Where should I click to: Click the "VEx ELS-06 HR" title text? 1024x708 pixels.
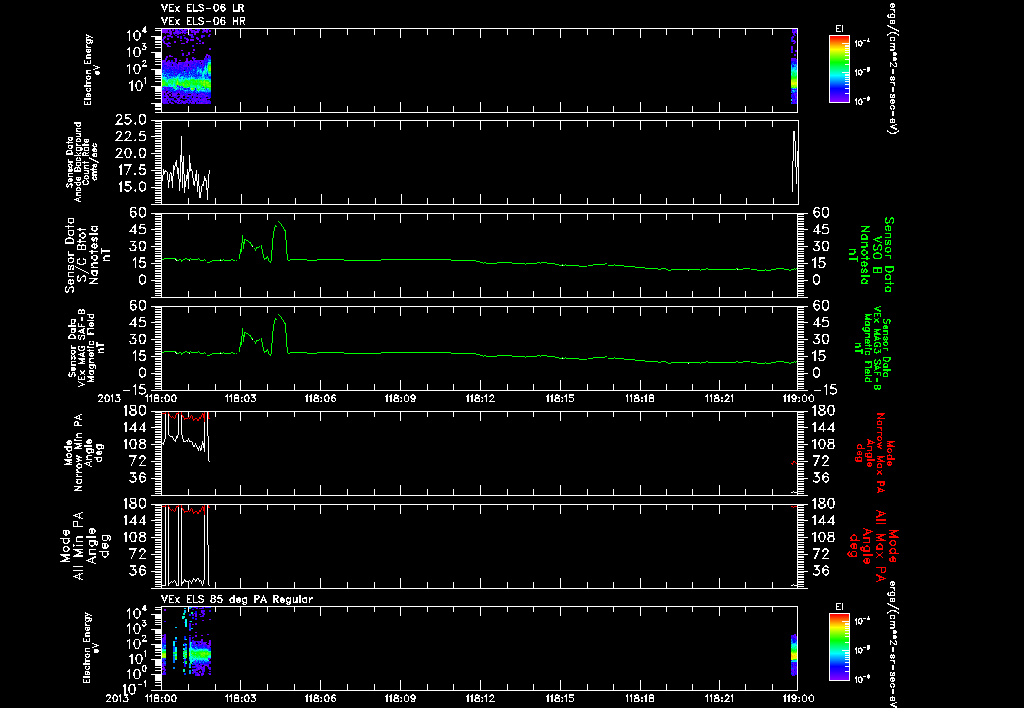click(x=203, y=21)
